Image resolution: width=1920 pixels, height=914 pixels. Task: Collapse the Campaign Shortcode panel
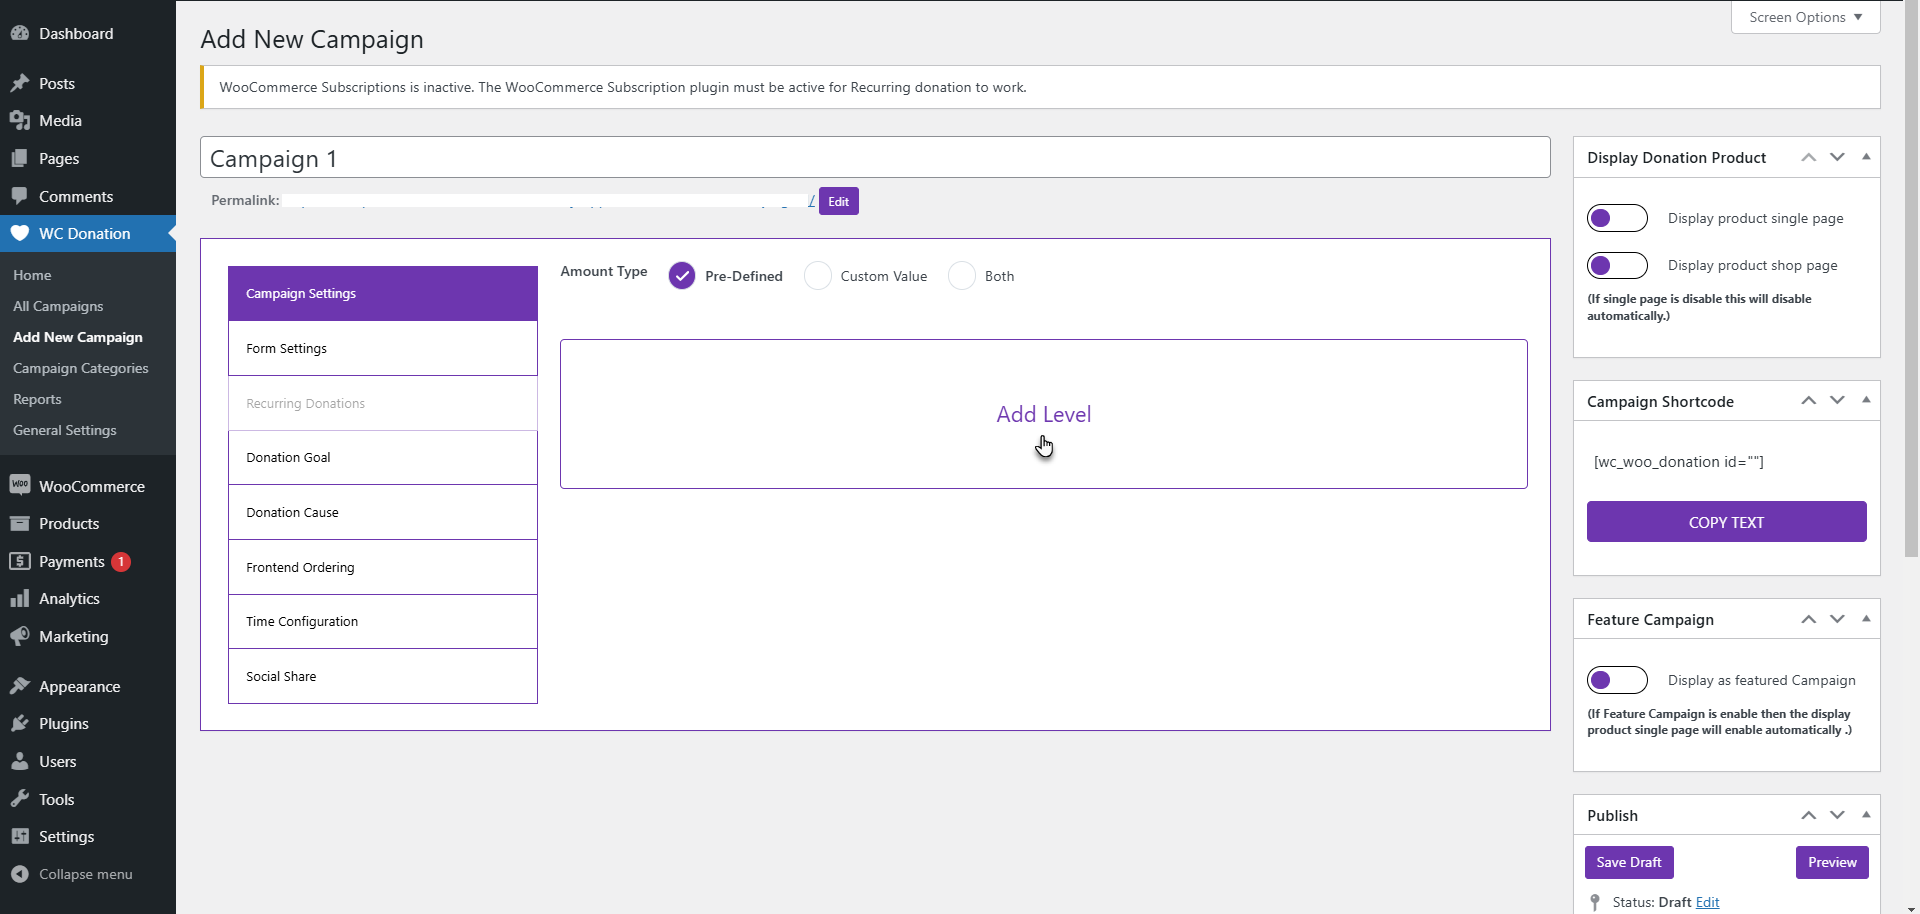click(1866, 400)
